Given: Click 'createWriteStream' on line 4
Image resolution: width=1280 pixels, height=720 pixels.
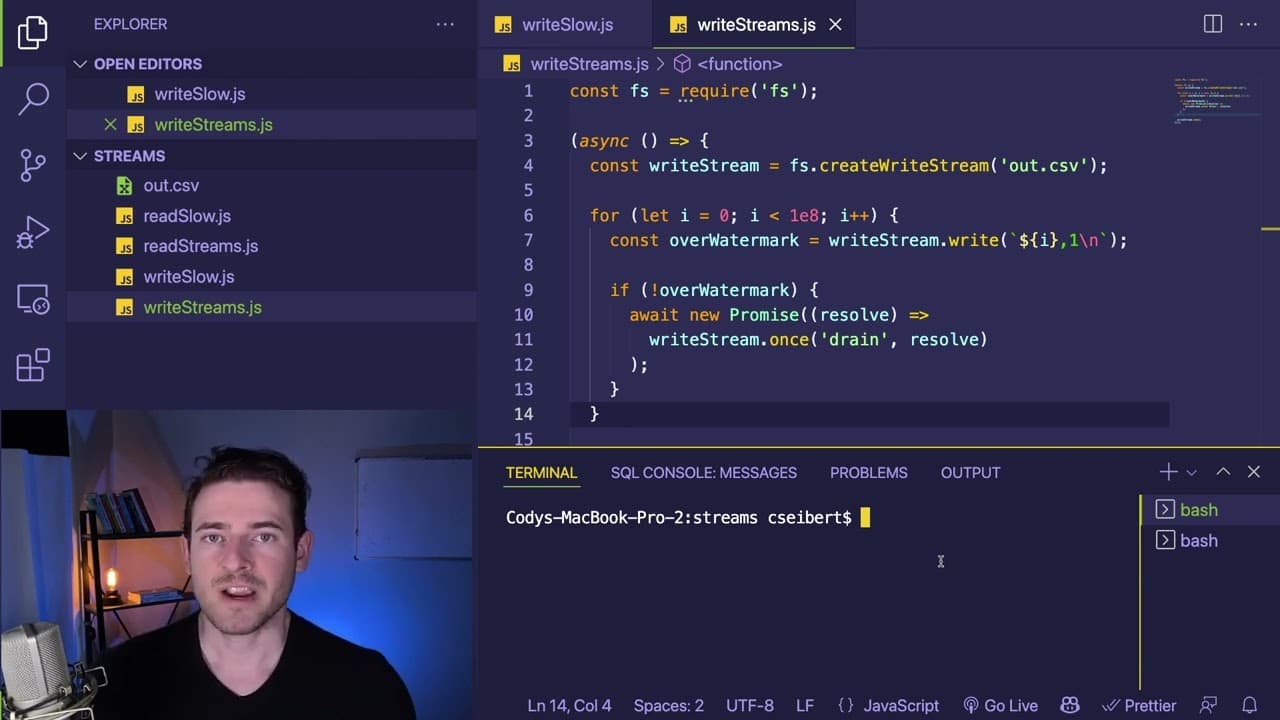Looking at the screenshot, I should (x=904, y=166).
